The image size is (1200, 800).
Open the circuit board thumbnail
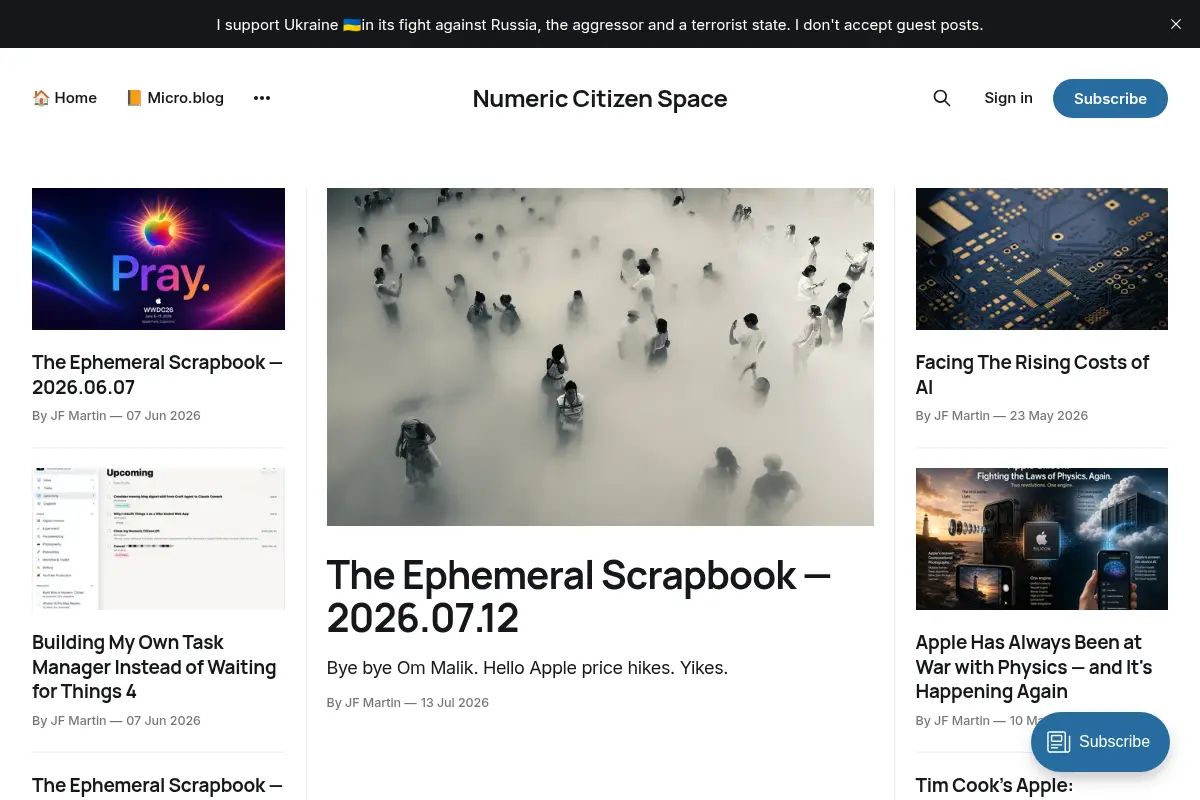coord(1042,259)
